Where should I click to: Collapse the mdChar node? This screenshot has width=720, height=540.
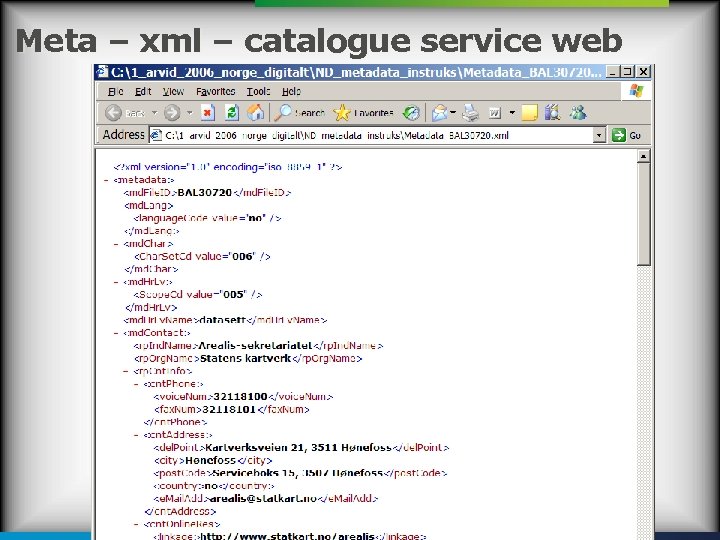pos(116,244)
